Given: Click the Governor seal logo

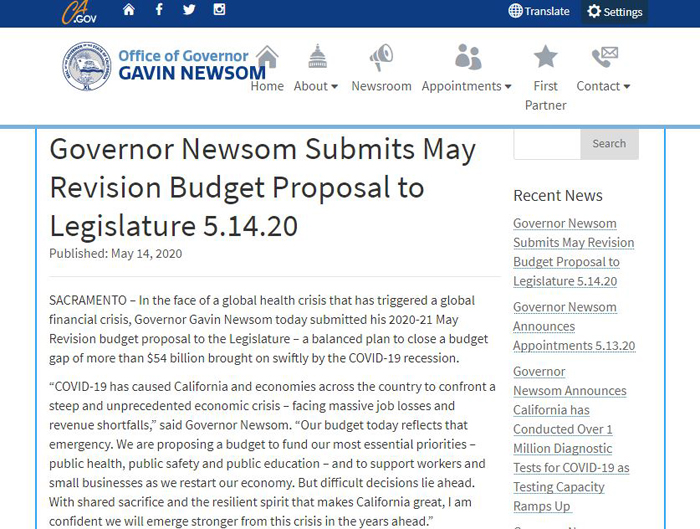Looking at the screenshot, I should click(x=87, y=66).
